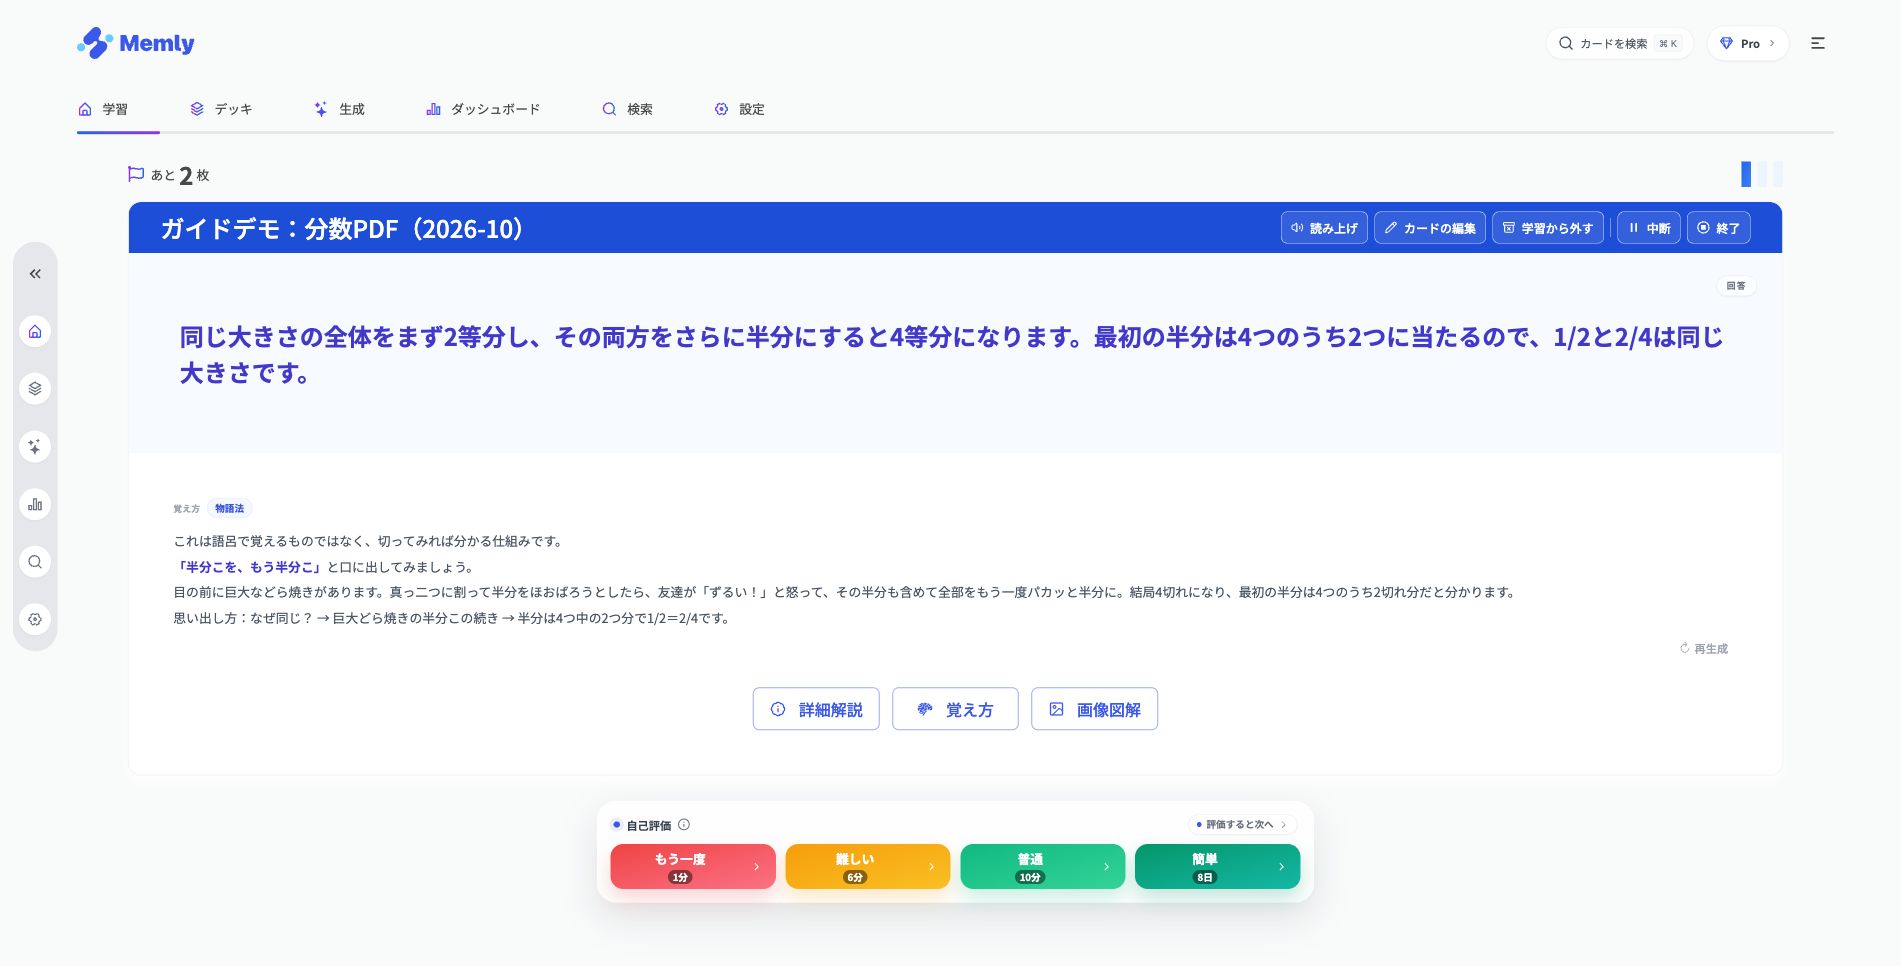This screenshot has height=966, width=1901.
Task: Click the magnifier icon in the left sidebar
Action: coord(35,562)
